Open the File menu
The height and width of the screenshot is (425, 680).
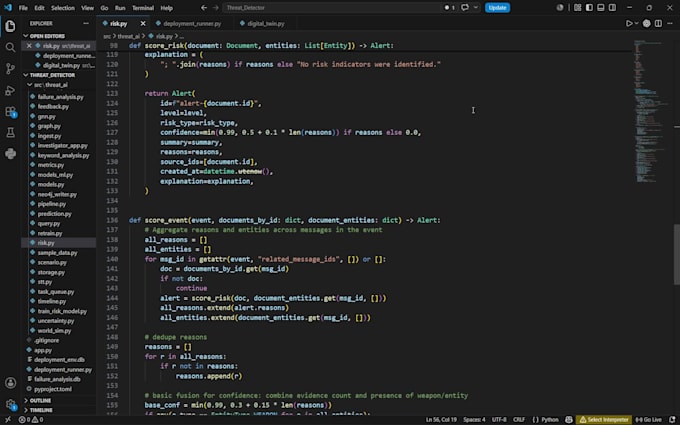[x=23, y=8]
